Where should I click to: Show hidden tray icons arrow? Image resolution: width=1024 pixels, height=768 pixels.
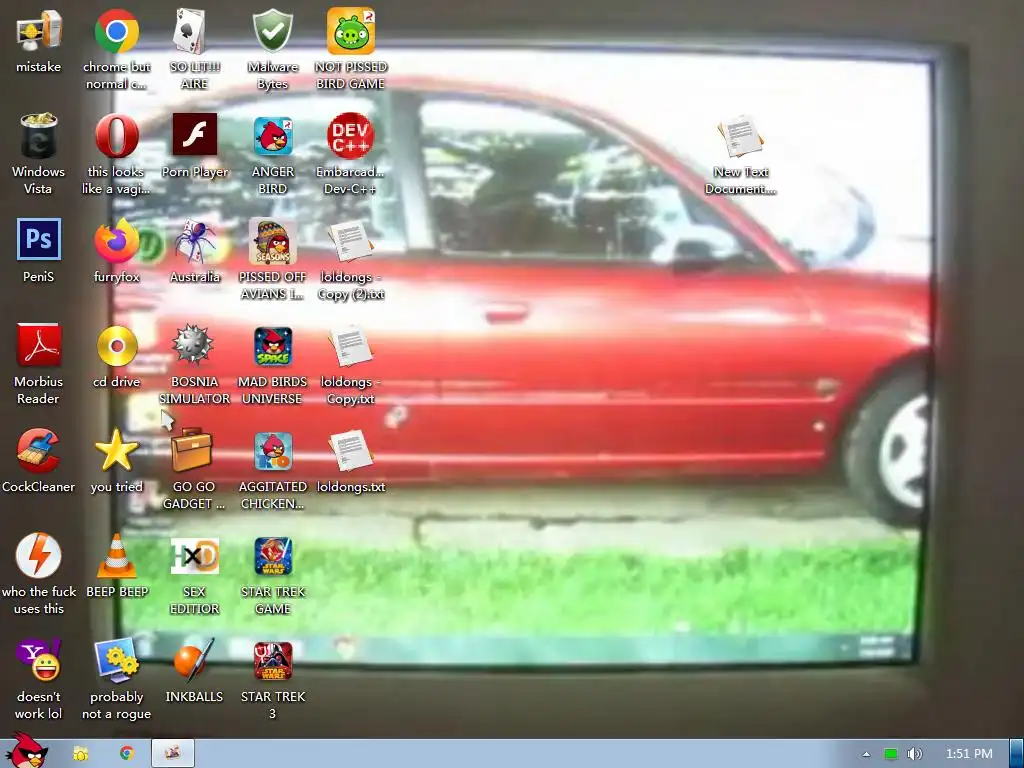tap(866, 754)
